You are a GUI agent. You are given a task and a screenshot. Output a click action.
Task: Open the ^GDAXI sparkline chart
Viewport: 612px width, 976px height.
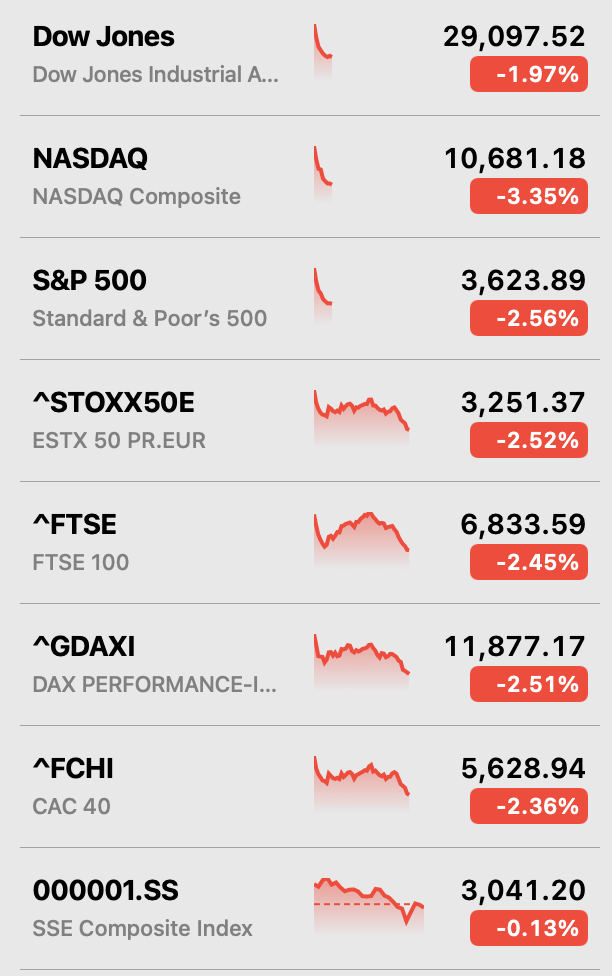pos(362,662)
